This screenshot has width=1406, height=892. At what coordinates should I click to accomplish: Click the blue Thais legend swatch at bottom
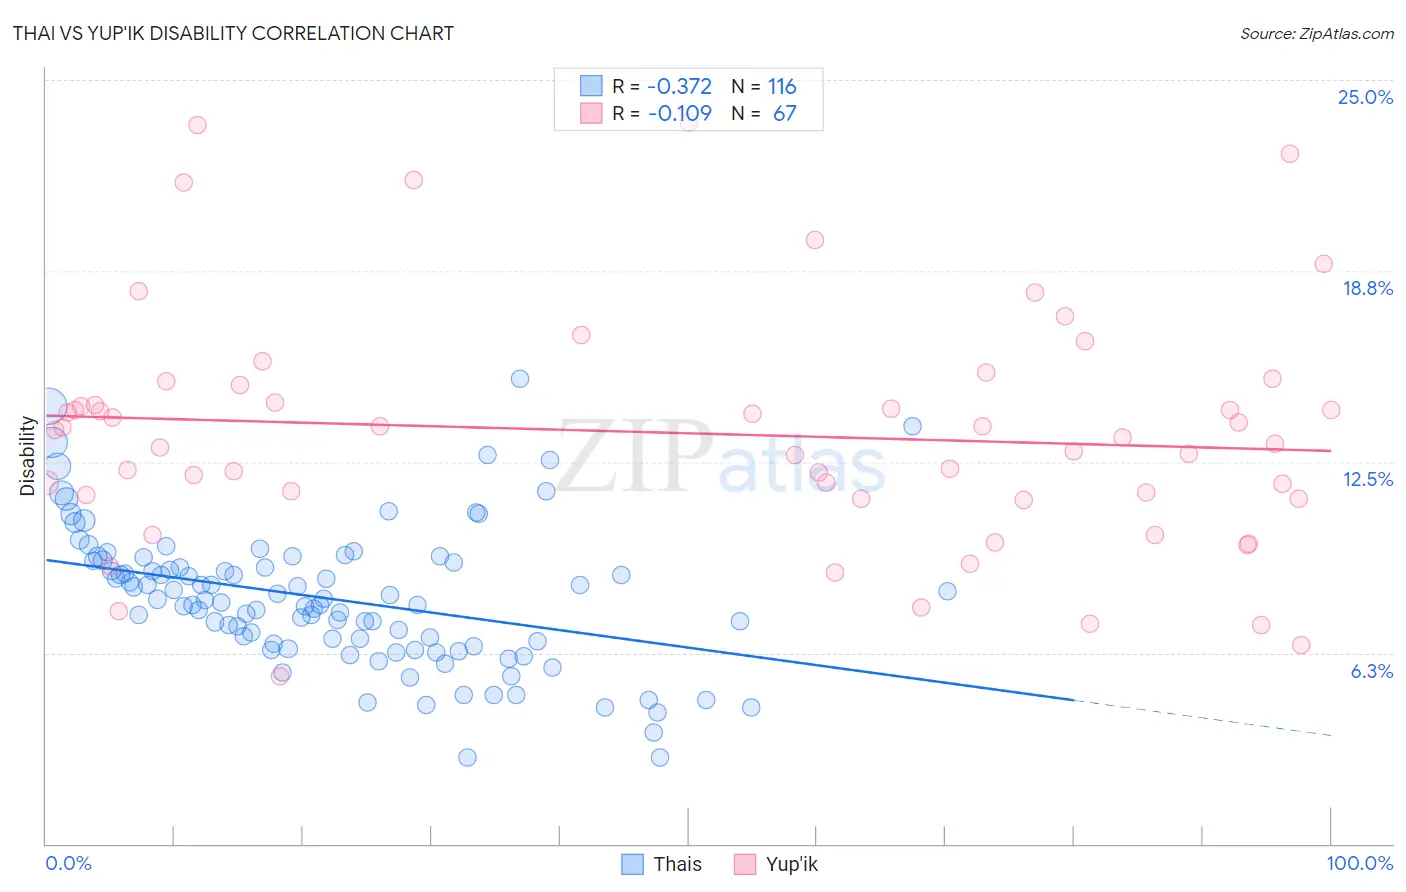click(x=632, y=864)
